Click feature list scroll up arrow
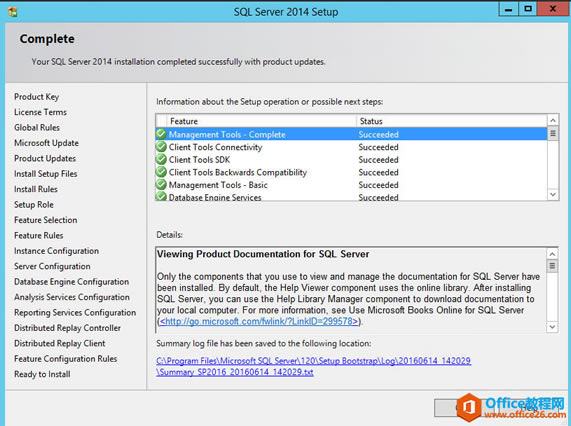Image resolution: width=571 pixels, height=426 pixels. [x=553, y=120]
